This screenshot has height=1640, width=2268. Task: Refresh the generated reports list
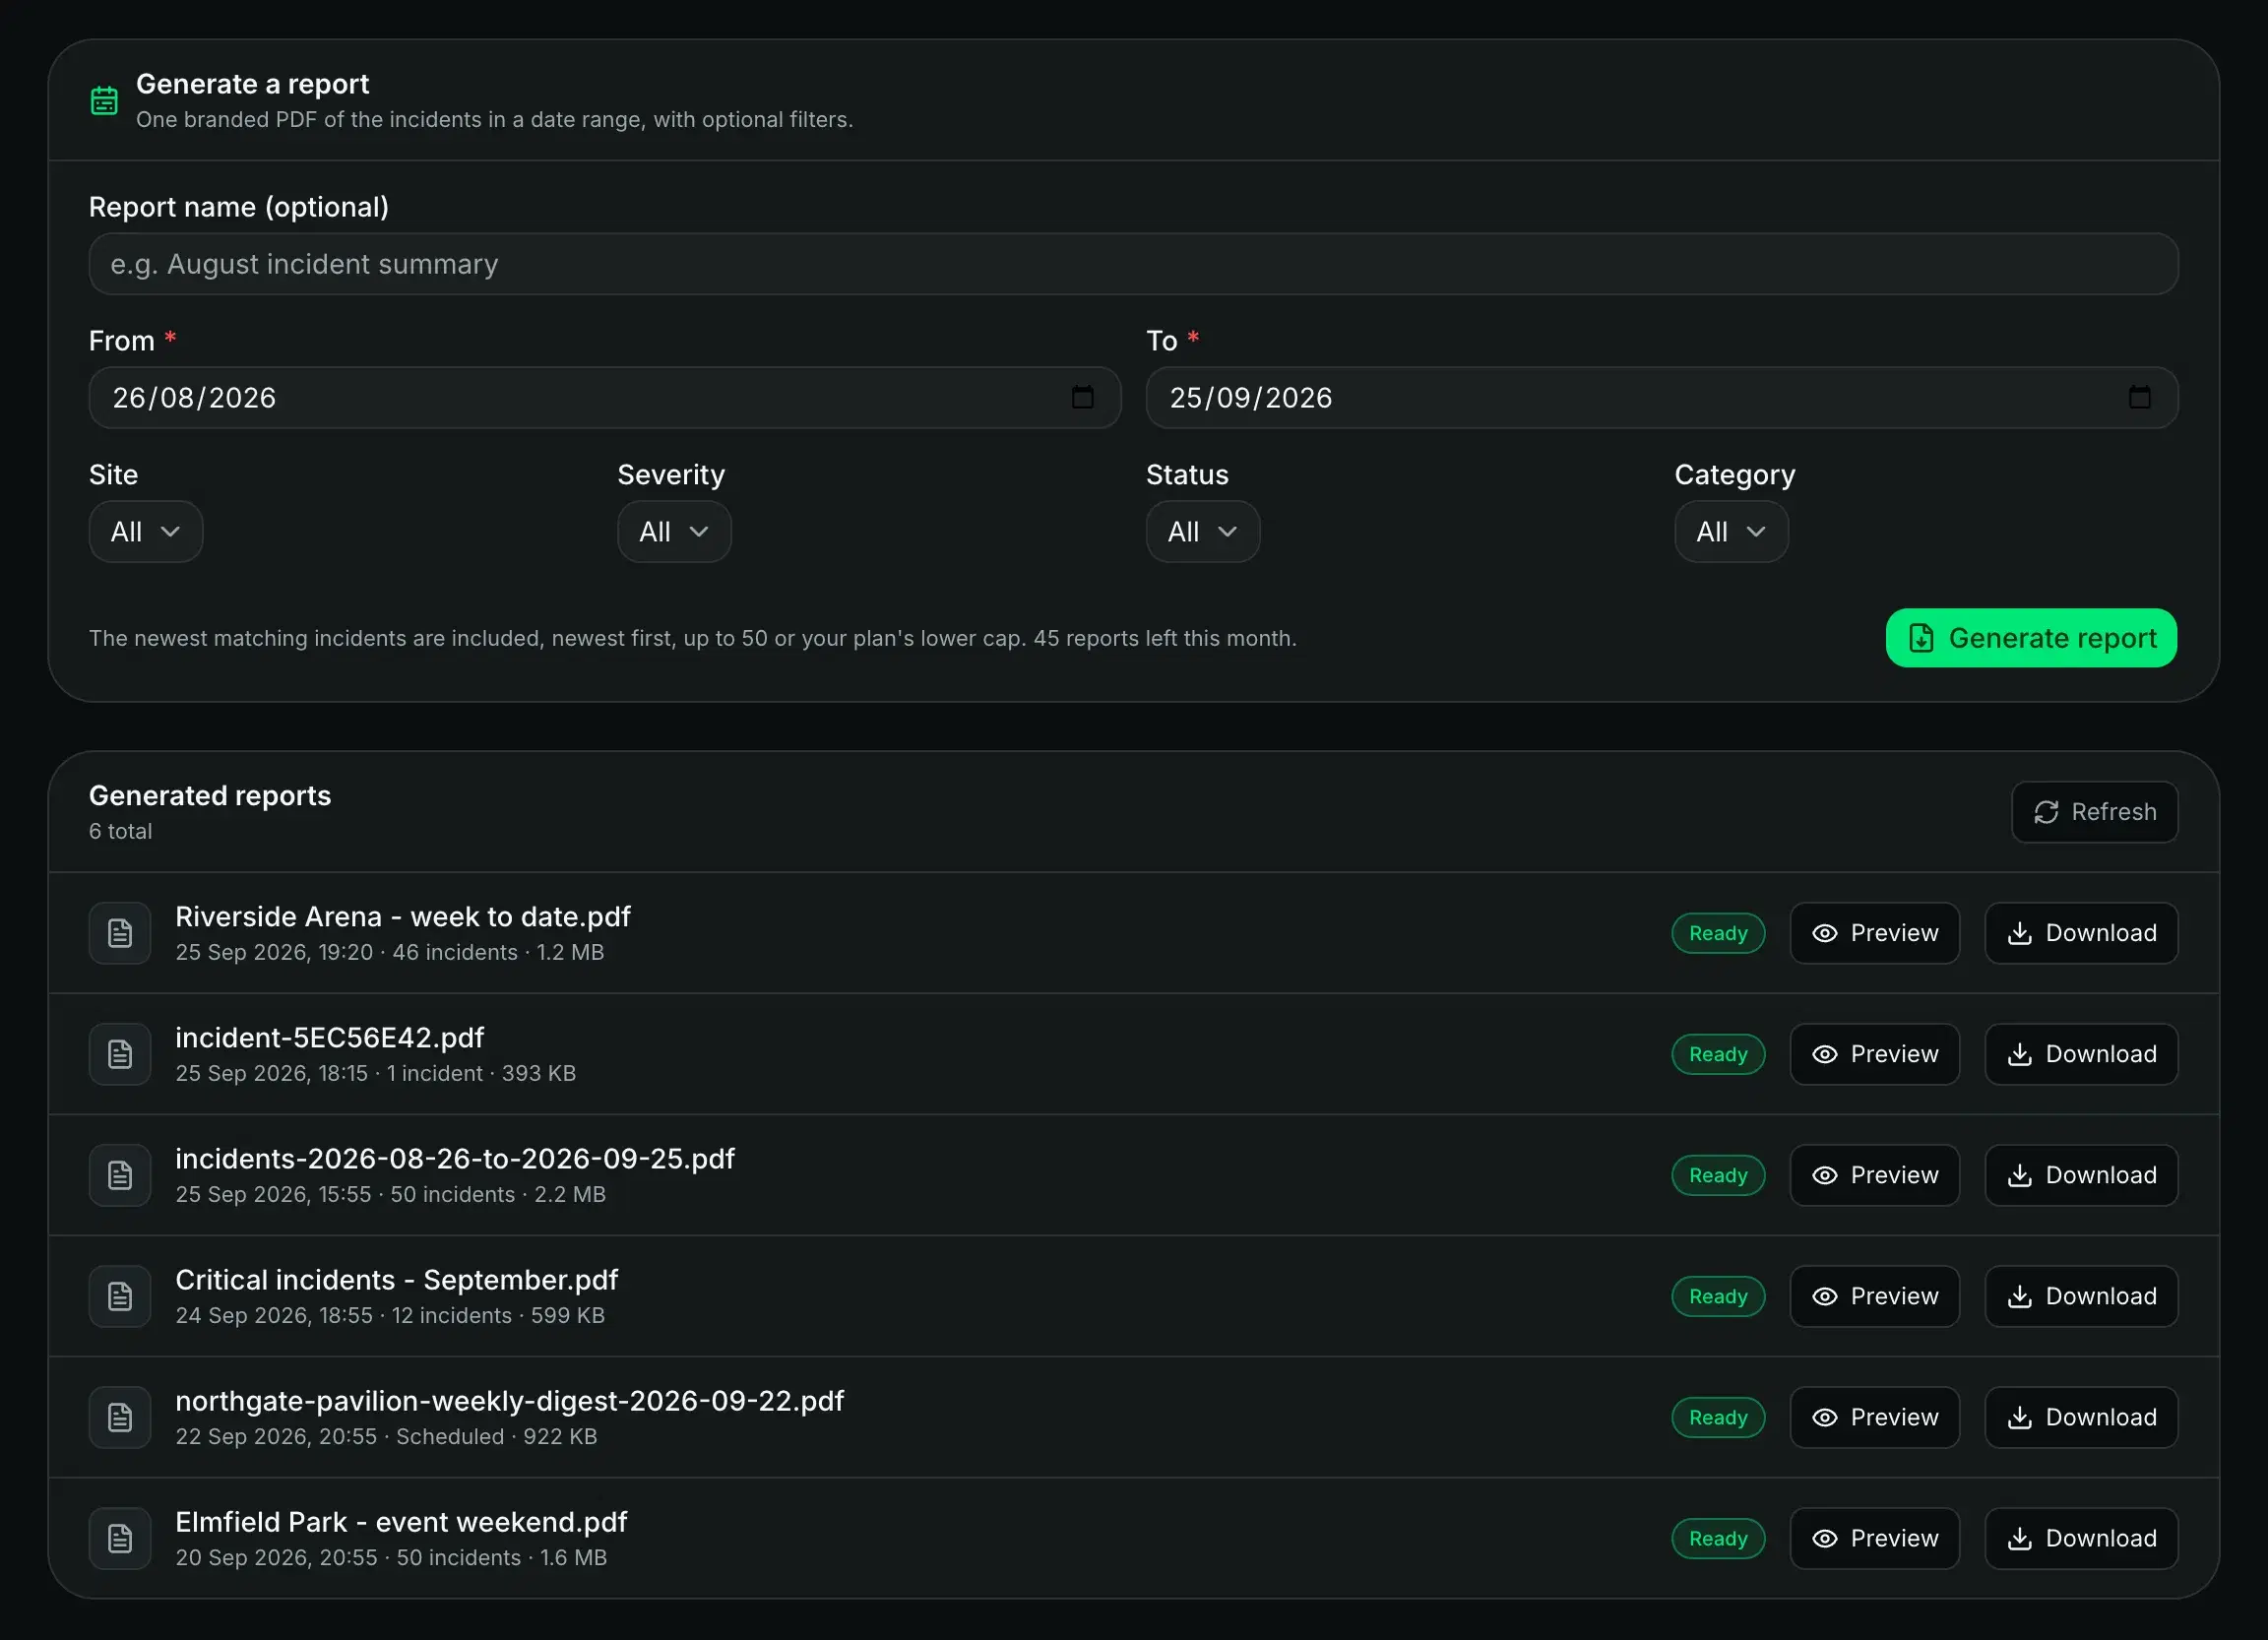(x=2094, y=812)
